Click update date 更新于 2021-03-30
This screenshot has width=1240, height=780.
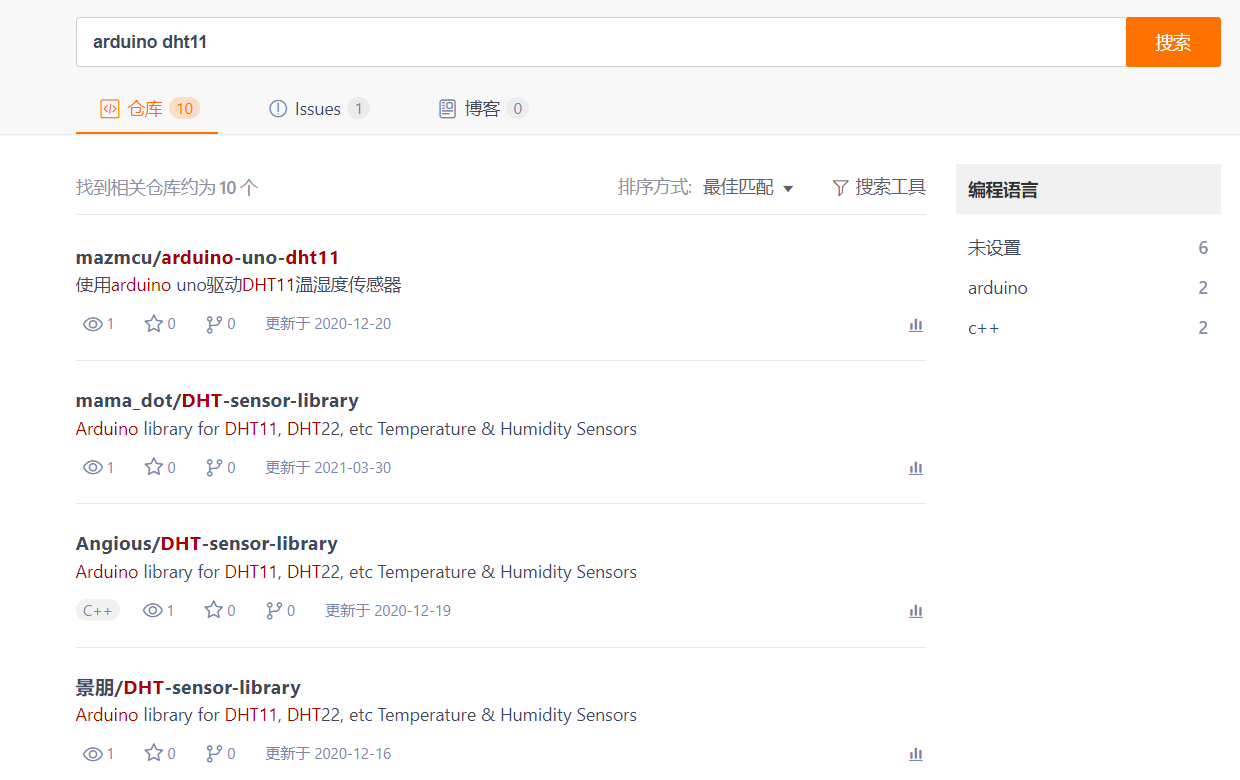tap(328, 467)
